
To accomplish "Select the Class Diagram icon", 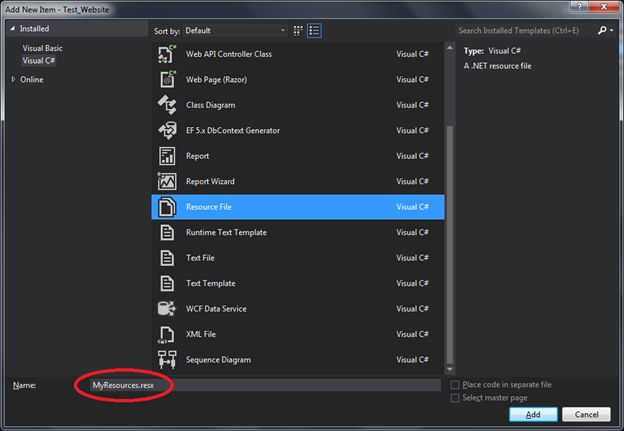I will [167, 105].
